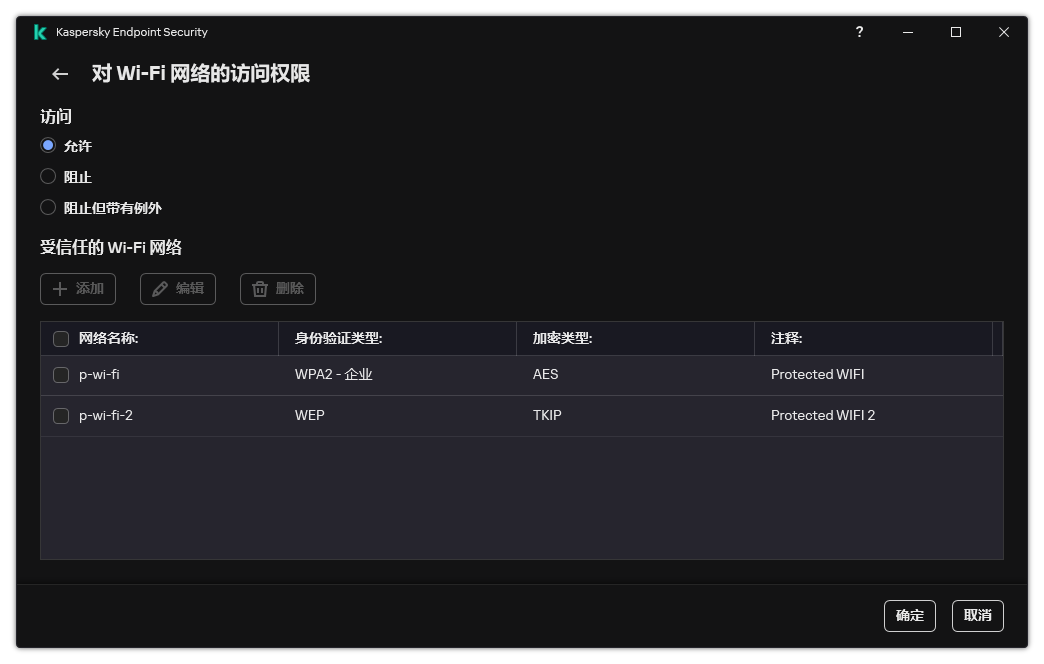This screenshot has width=1044, height=664.
Task: Confirm settings with the 确定 button
Action: (x=909, y=615)
